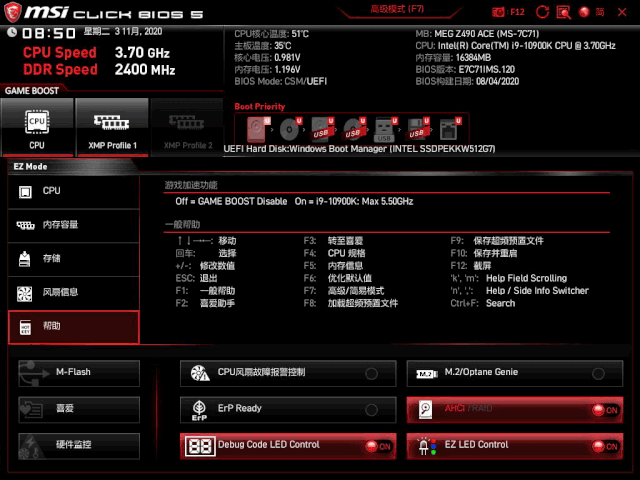Toggle the M.2/Optane Genie switch
This screenshot has height=480, width=640.
click(x=598, y=373)
